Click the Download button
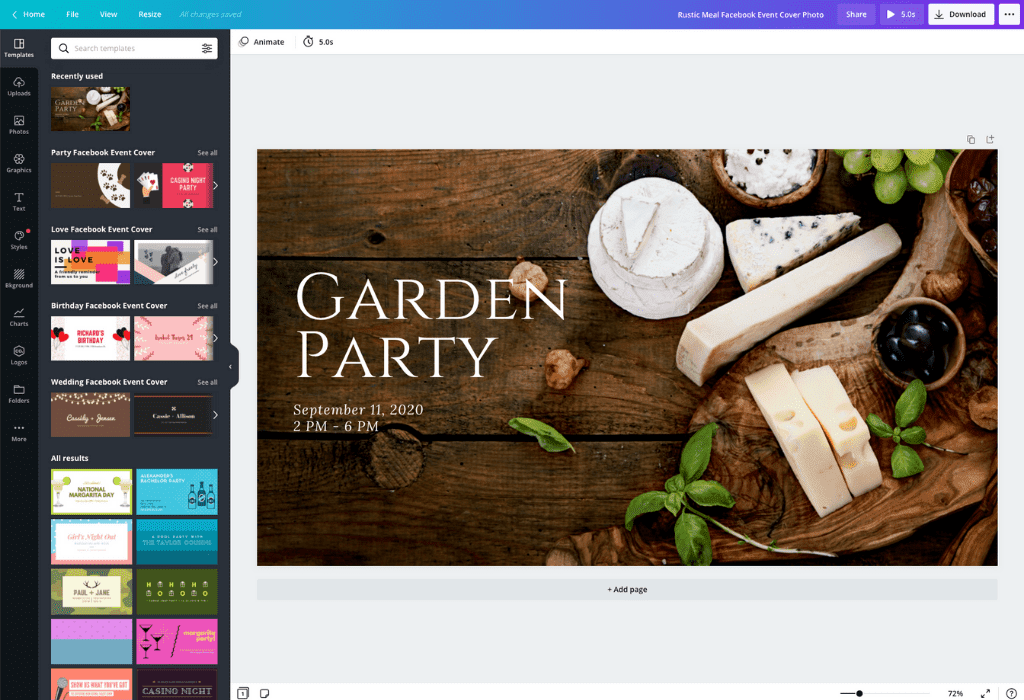 (x=959, y=14)
